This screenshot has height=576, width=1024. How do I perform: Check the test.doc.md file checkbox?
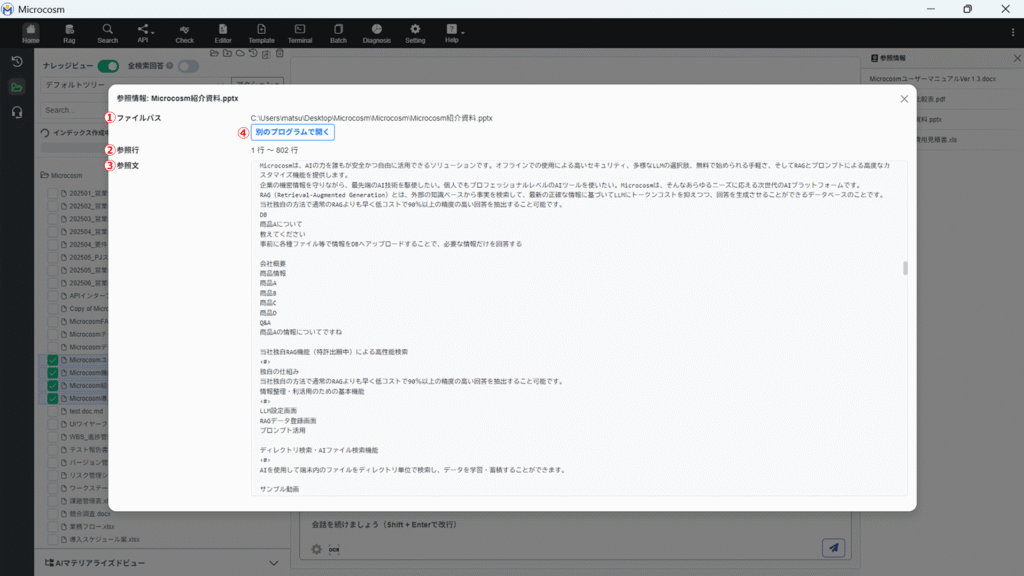point(54,411)
